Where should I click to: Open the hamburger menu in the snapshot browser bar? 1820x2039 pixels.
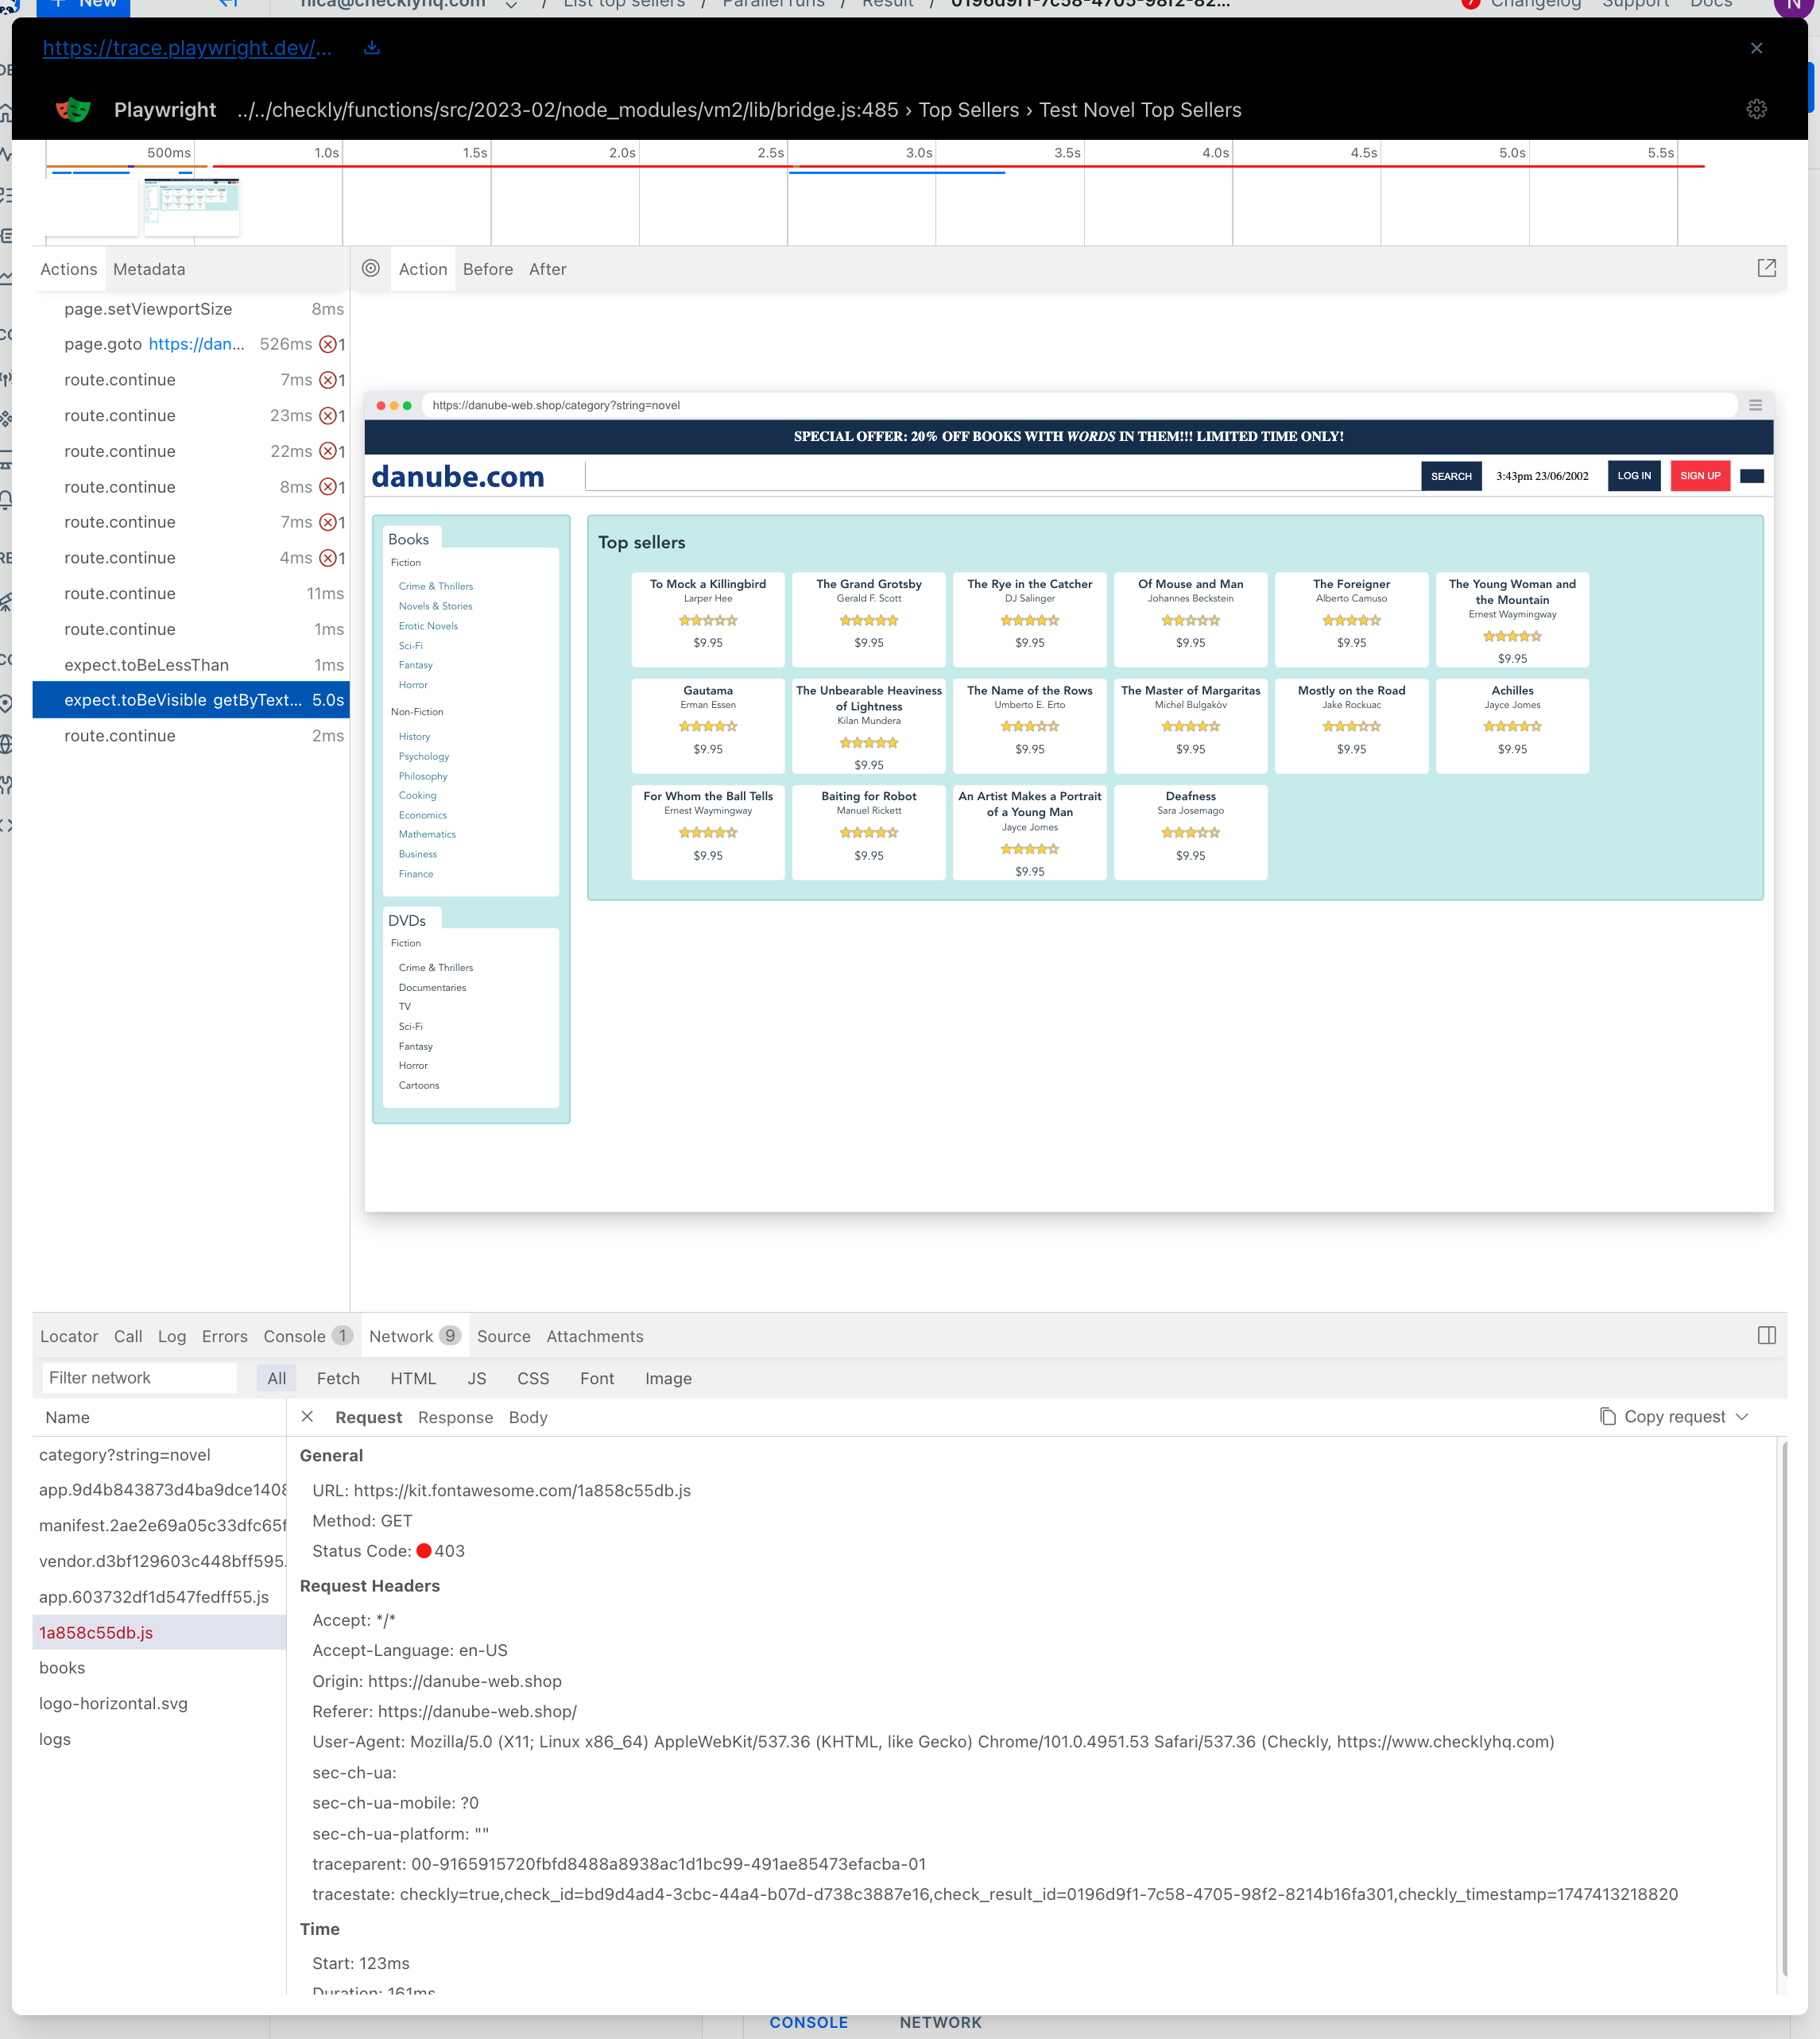pyautogui.click(x=1756, y=405)
